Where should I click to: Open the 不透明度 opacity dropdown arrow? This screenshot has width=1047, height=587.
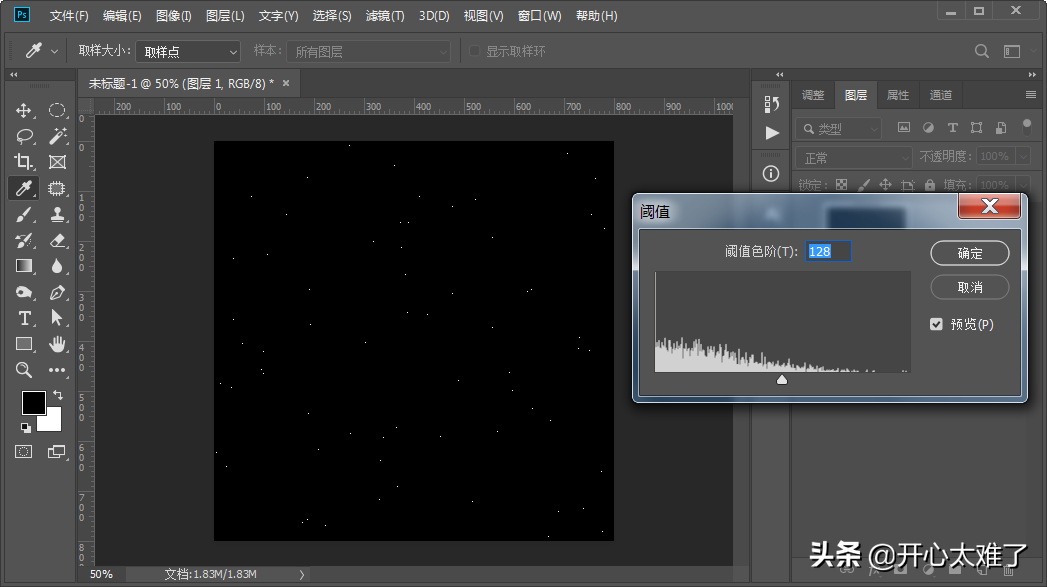[x=1023, y=156]
